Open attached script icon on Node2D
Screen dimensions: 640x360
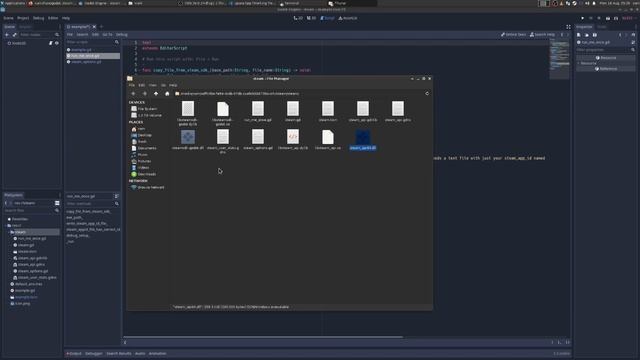tap(51, 43)
